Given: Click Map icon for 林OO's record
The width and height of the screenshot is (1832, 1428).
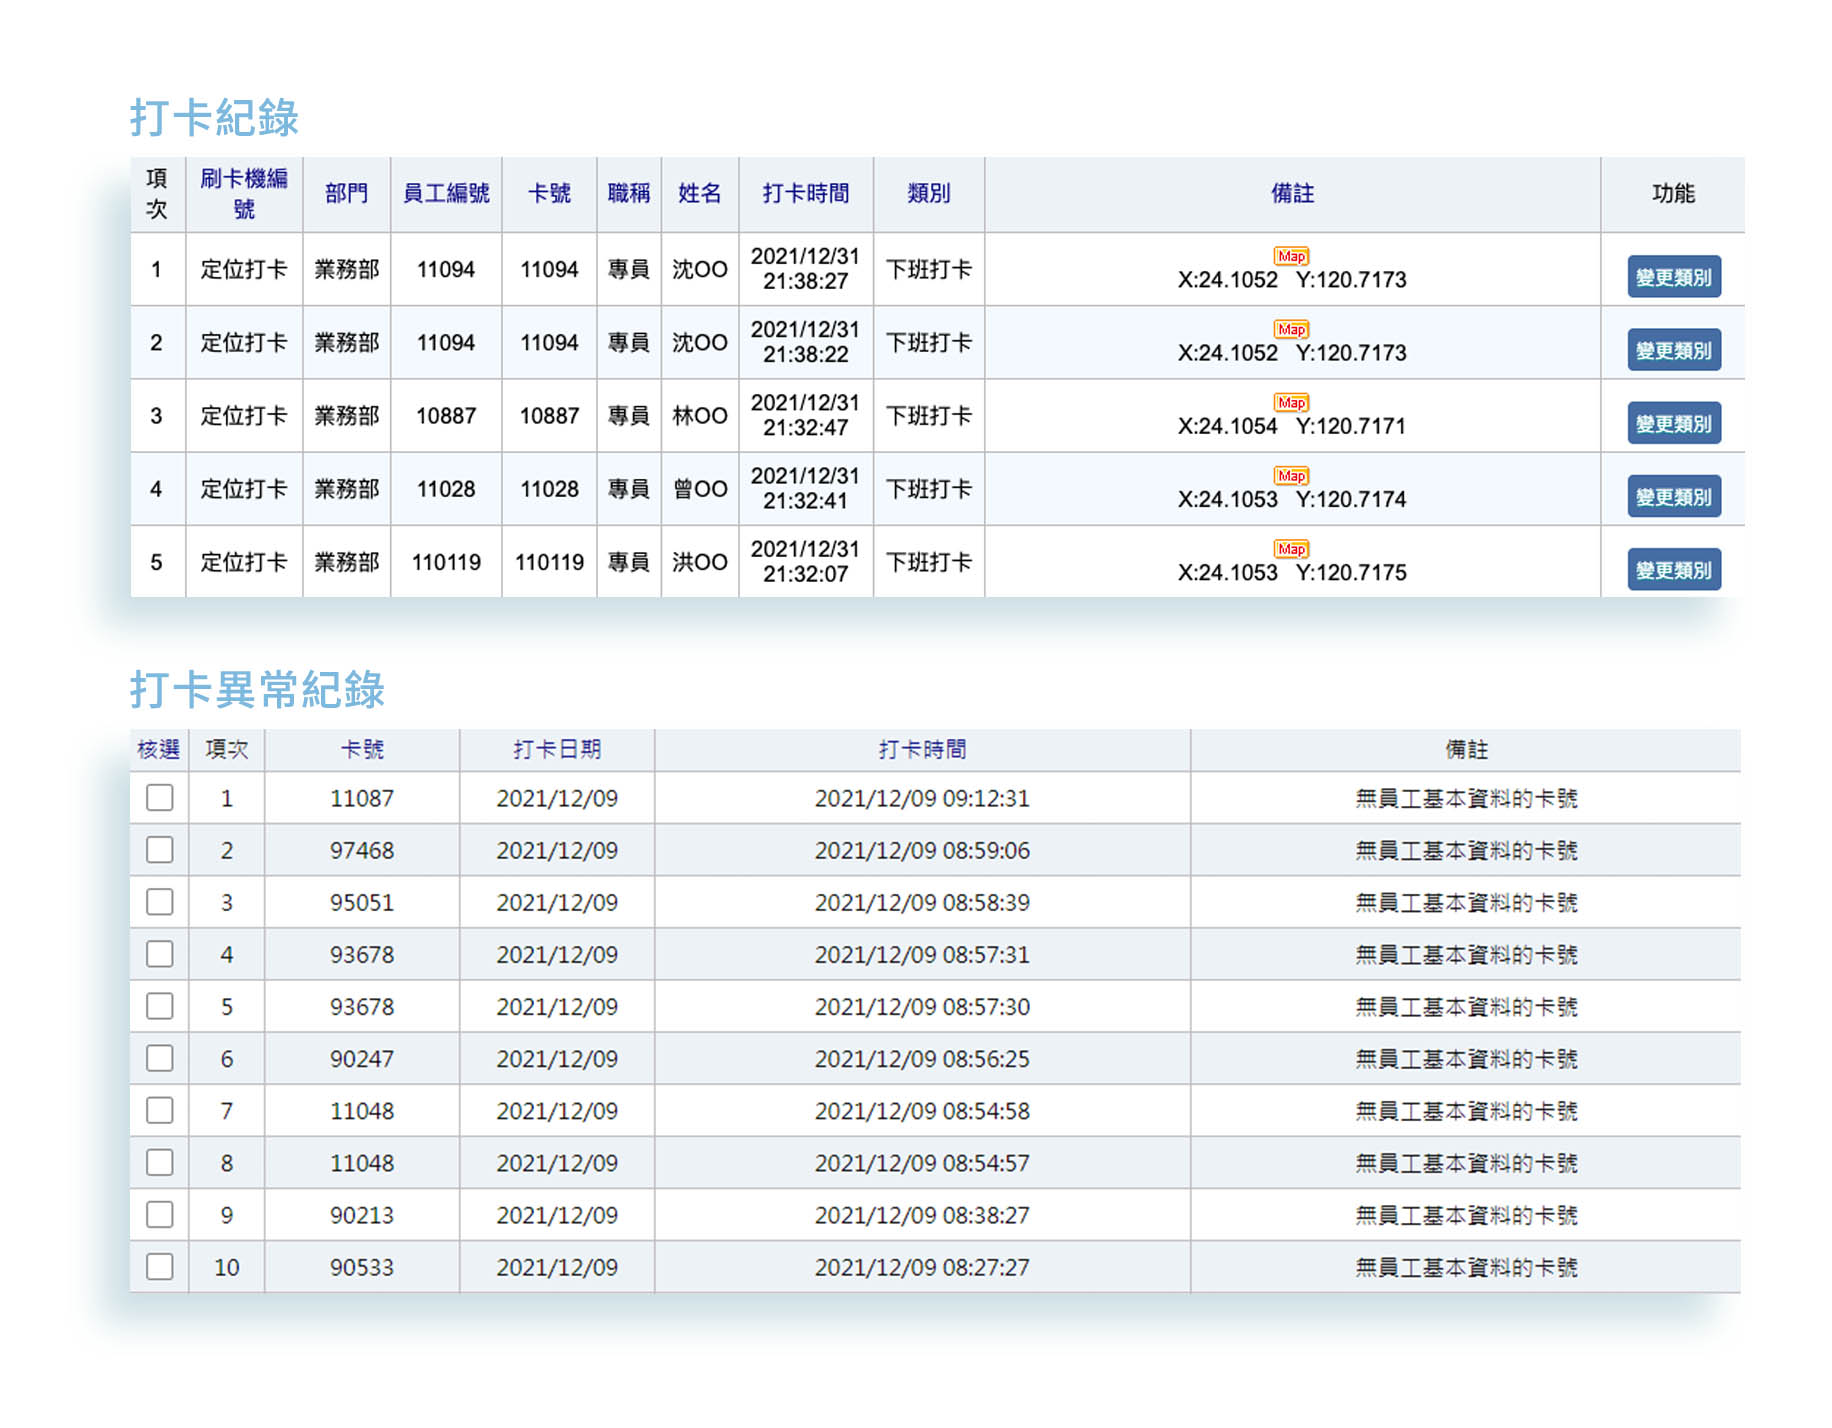Looking at the screenshot, I should [x=1291, y=402].
